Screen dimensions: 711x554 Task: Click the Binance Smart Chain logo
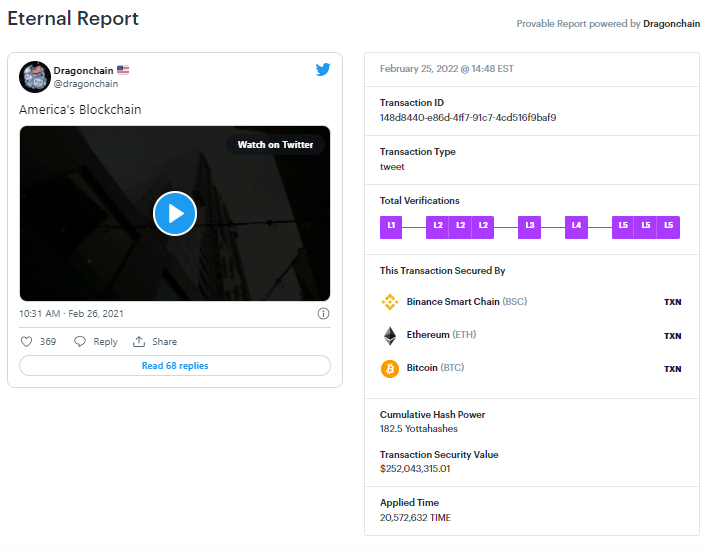tap(390, 301)
